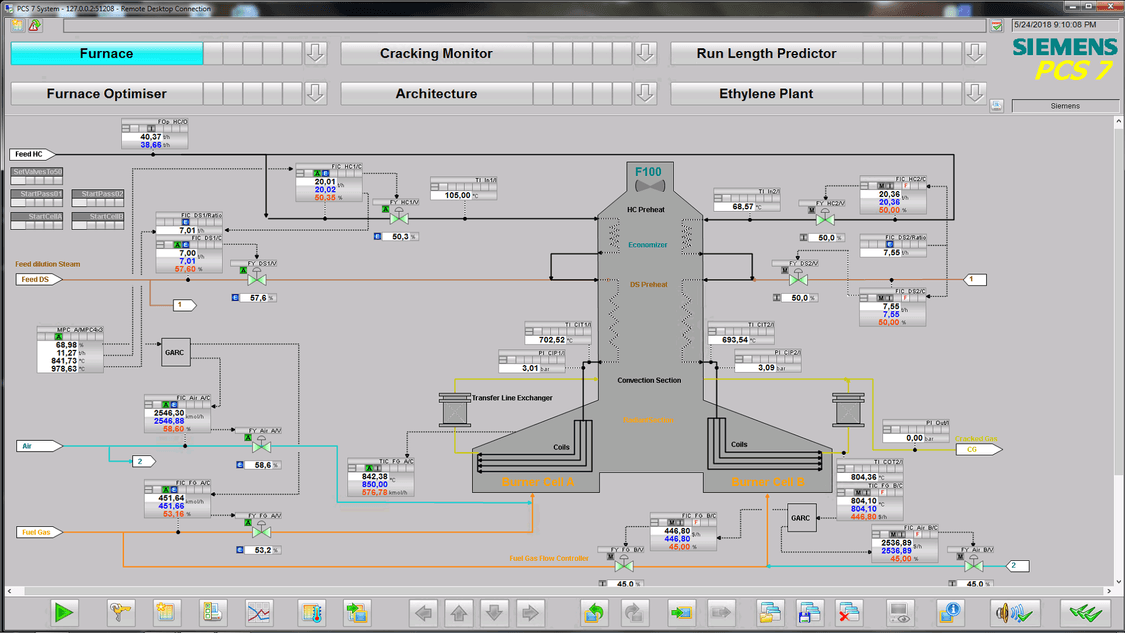This screenshot has width=1125, height=633.
Task: Click the horn alarm acknowledge icon
Action: point(1014,612)
